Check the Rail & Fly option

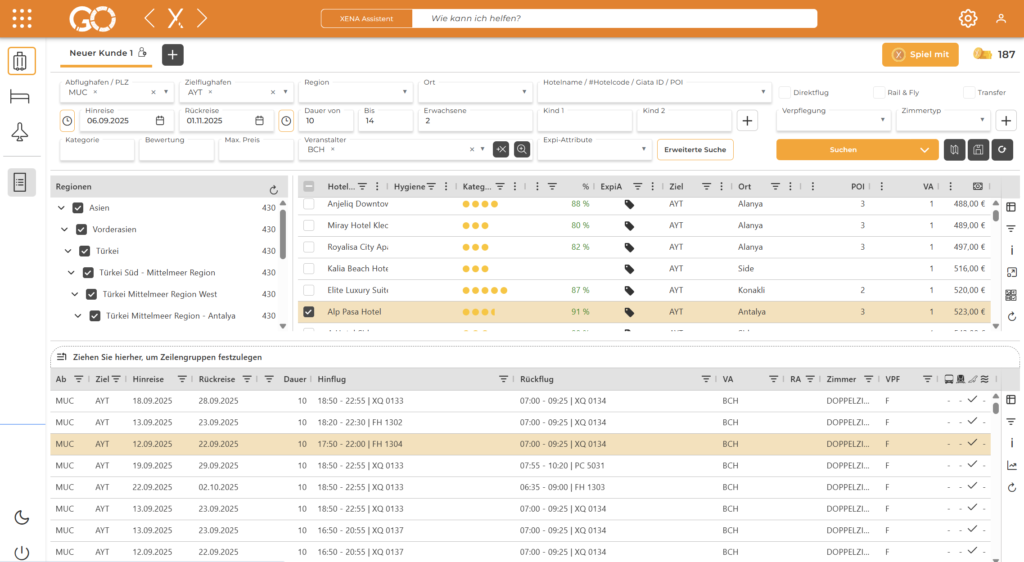click(879, 92)
